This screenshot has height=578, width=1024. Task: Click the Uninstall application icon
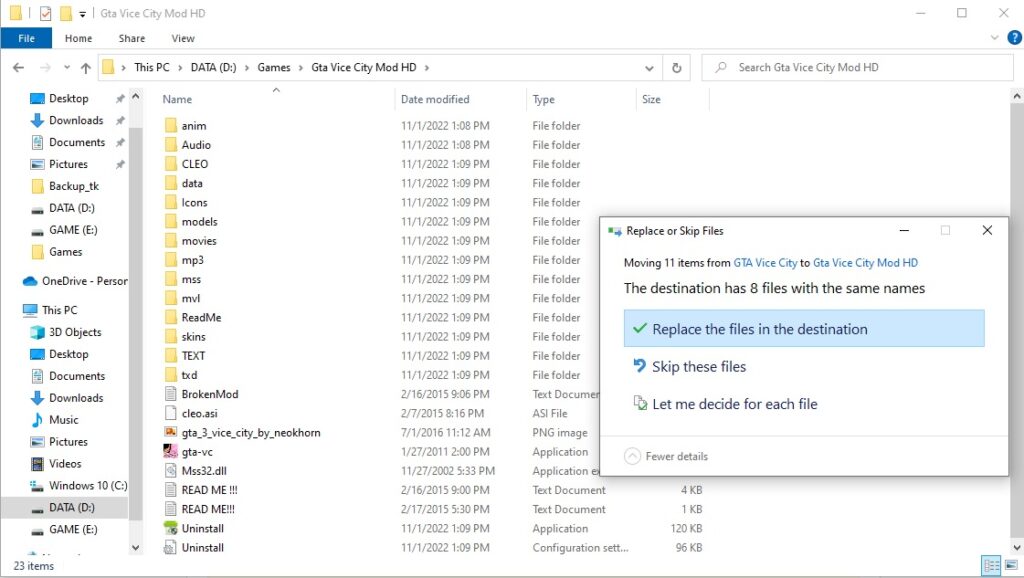click(x=170, y=528)
